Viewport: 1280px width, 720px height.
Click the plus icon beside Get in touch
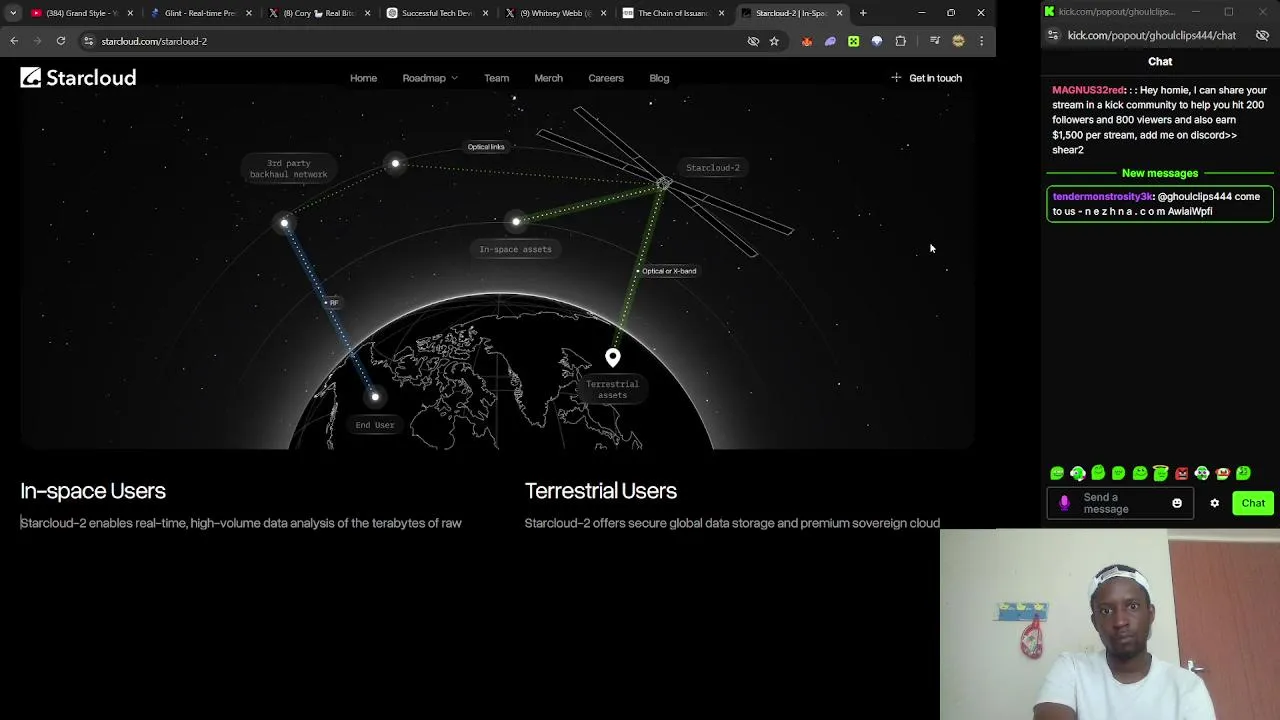(896, 78)
